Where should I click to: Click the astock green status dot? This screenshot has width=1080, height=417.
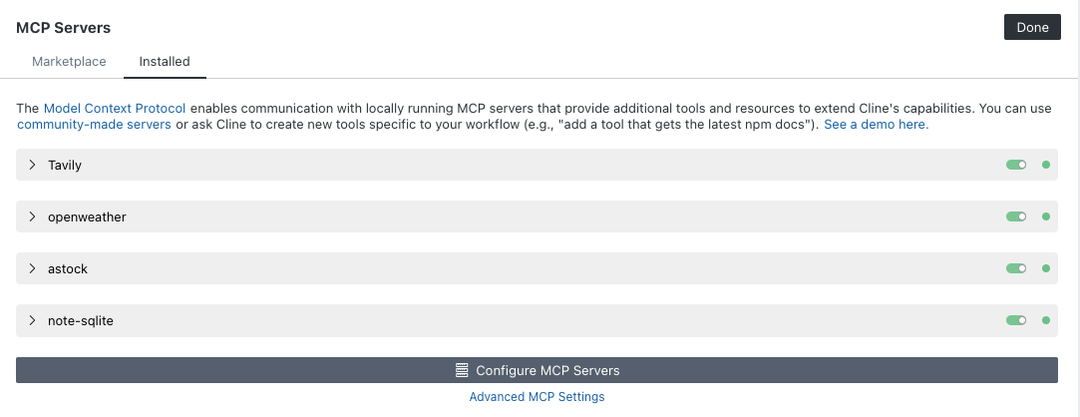[1046, 269]
